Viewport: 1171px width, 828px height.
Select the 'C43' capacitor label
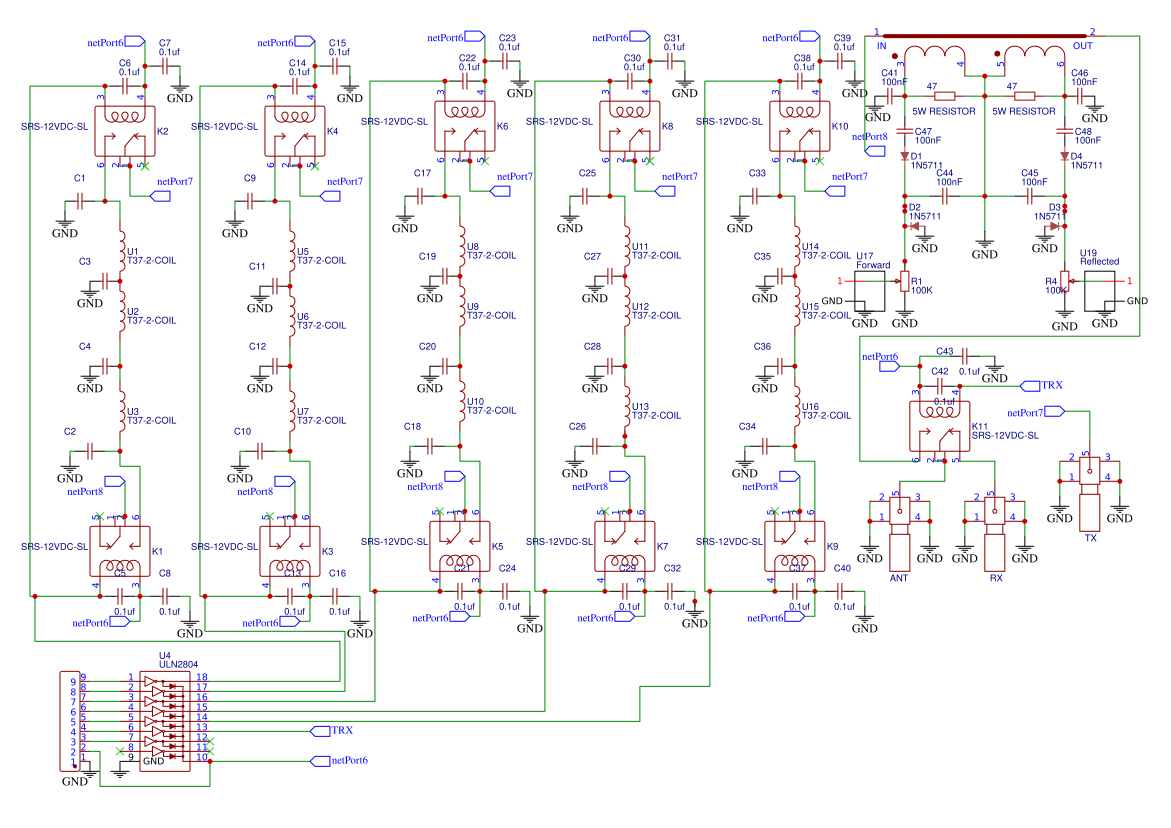point(945,351)
